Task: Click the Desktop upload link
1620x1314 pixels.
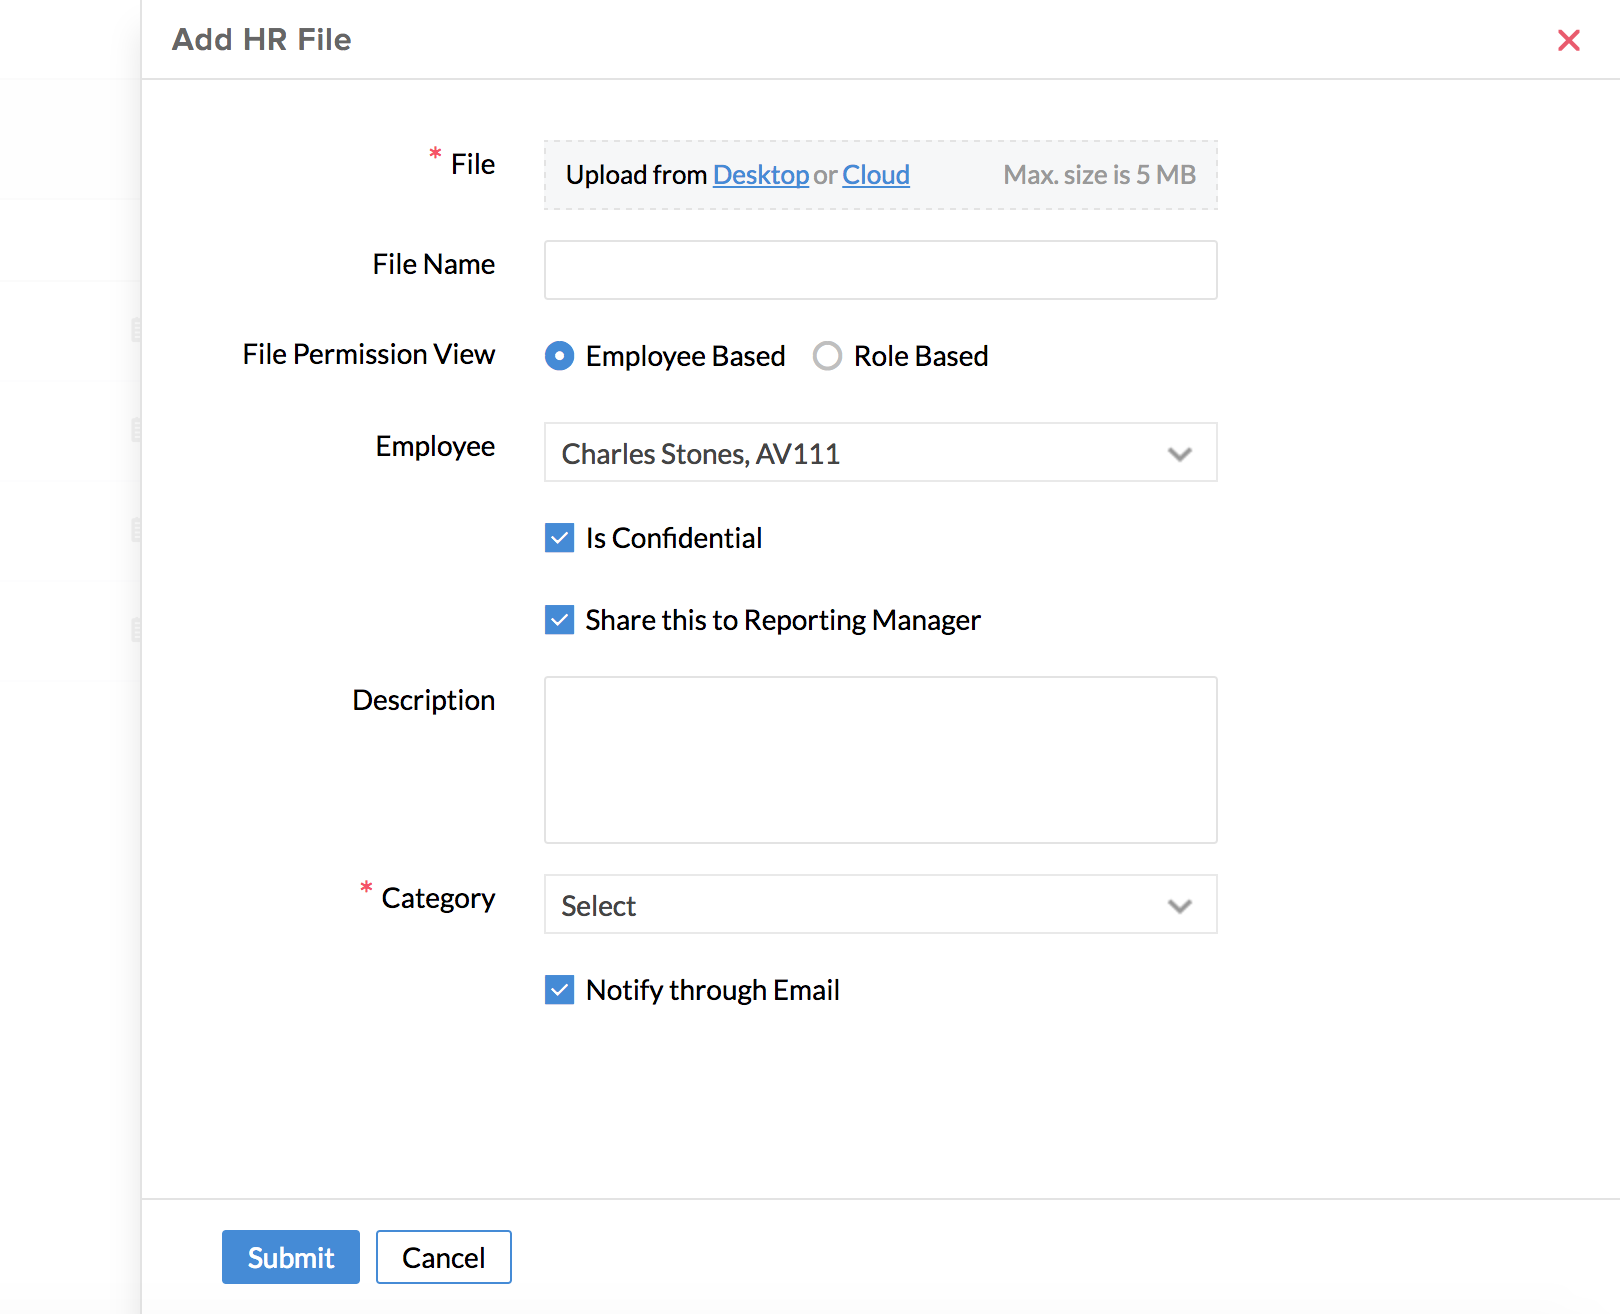Action: coord(760,175)
